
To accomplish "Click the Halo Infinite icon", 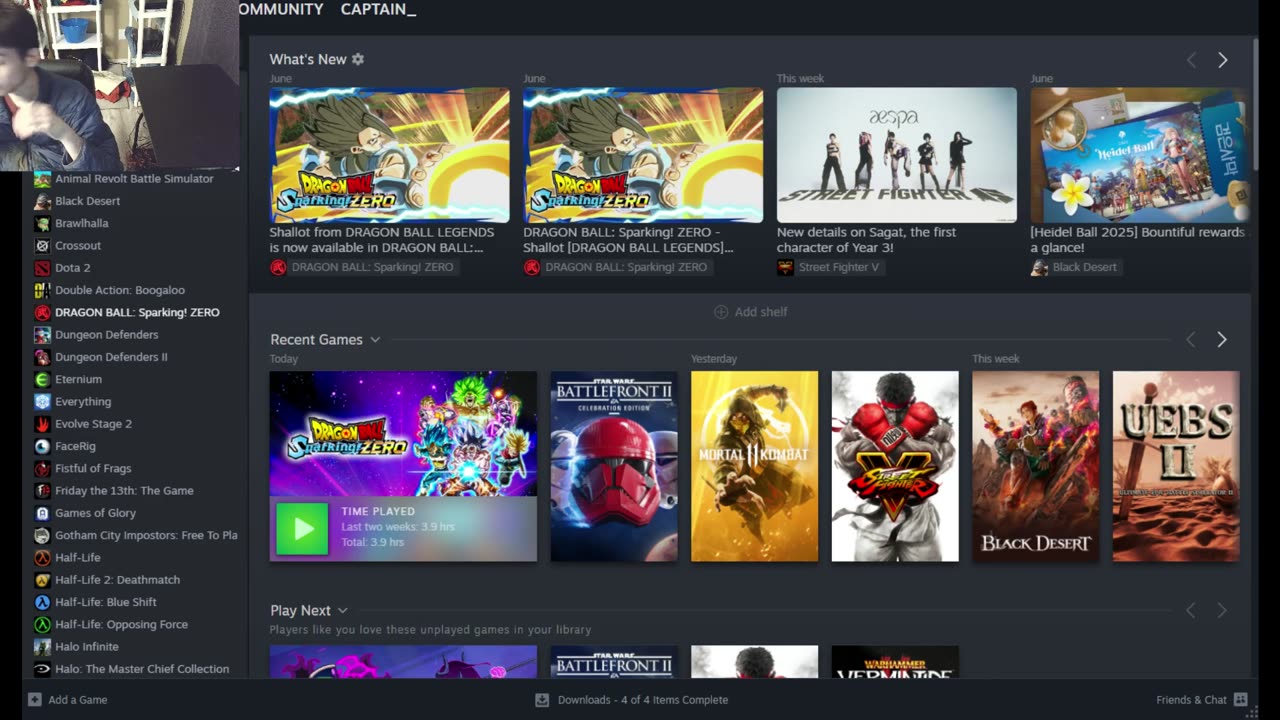I will coord(42,647).
